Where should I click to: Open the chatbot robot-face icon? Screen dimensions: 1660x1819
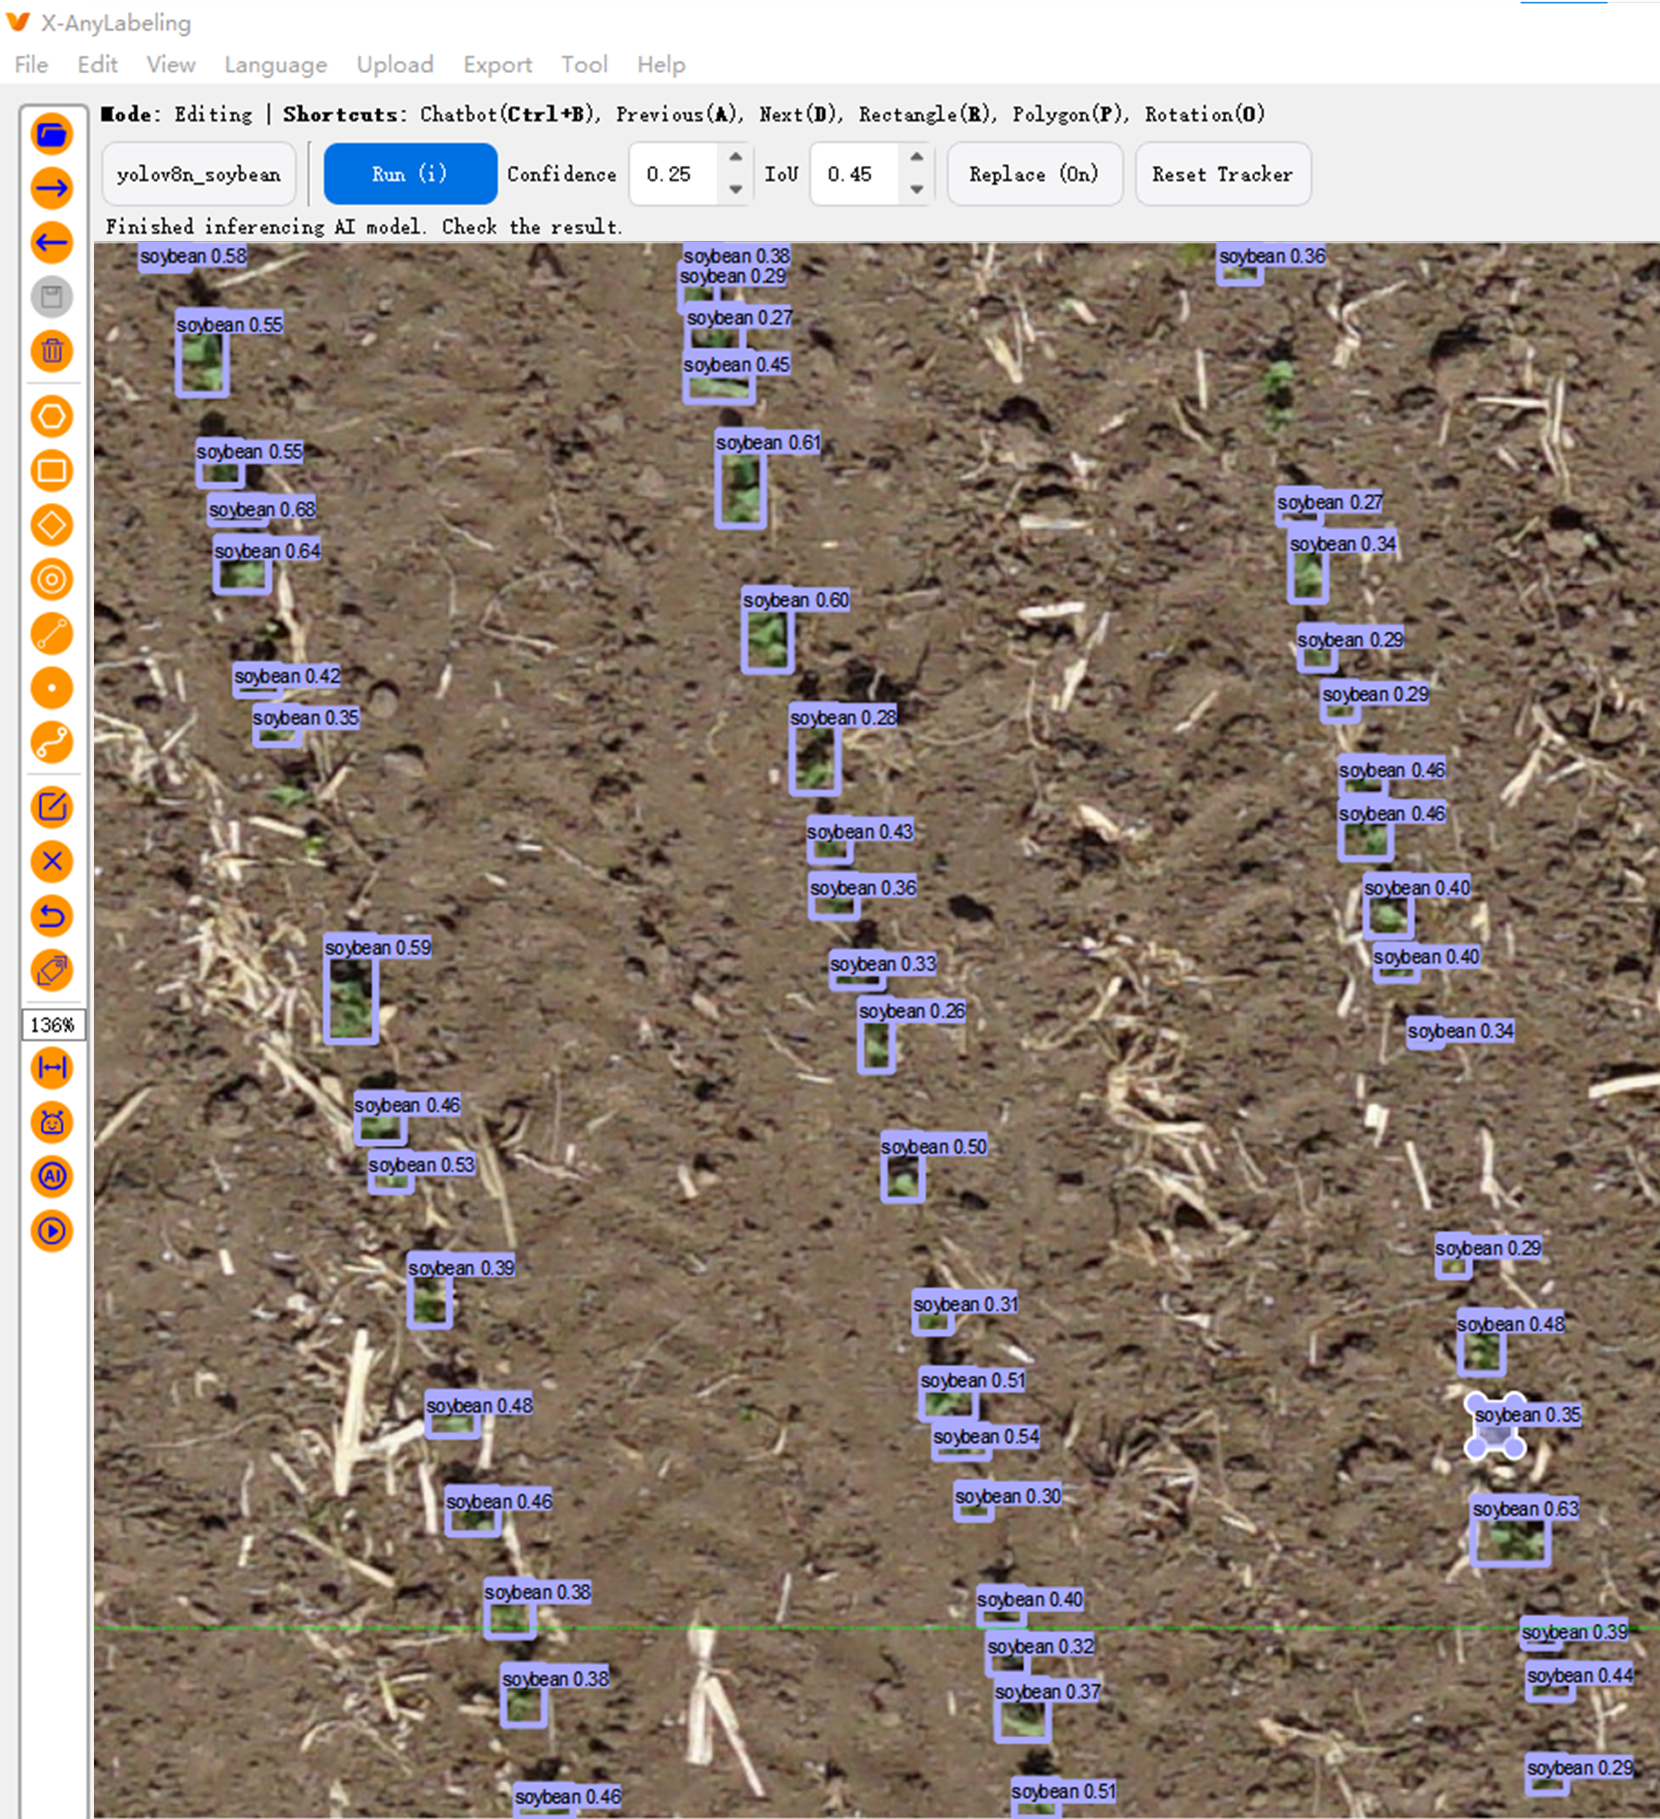(52, 1122)
